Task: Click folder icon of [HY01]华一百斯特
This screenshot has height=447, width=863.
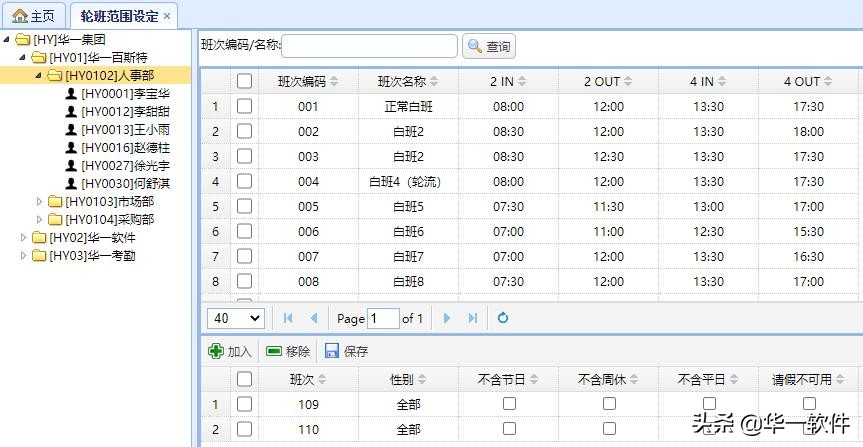Action: tap(39, 57)
